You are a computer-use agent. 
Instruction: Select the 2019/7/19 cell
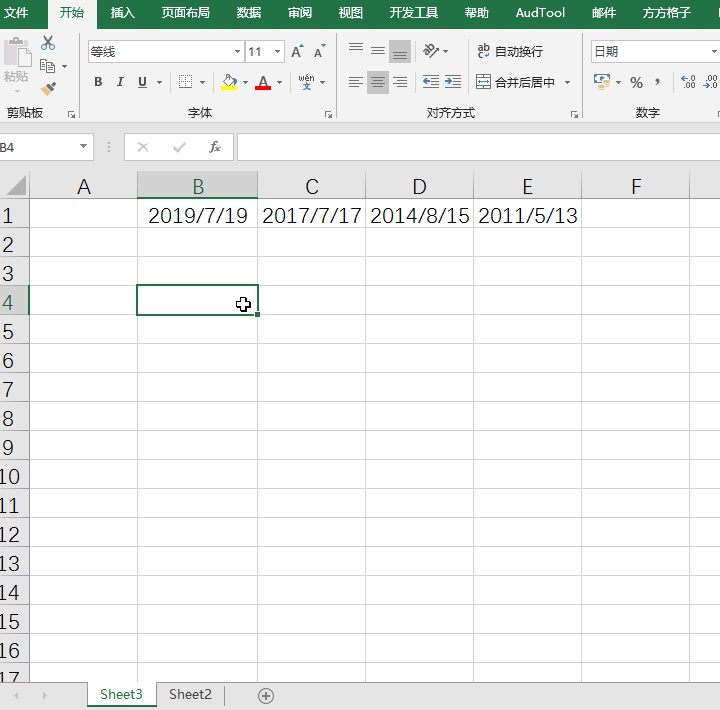[197, 215]
